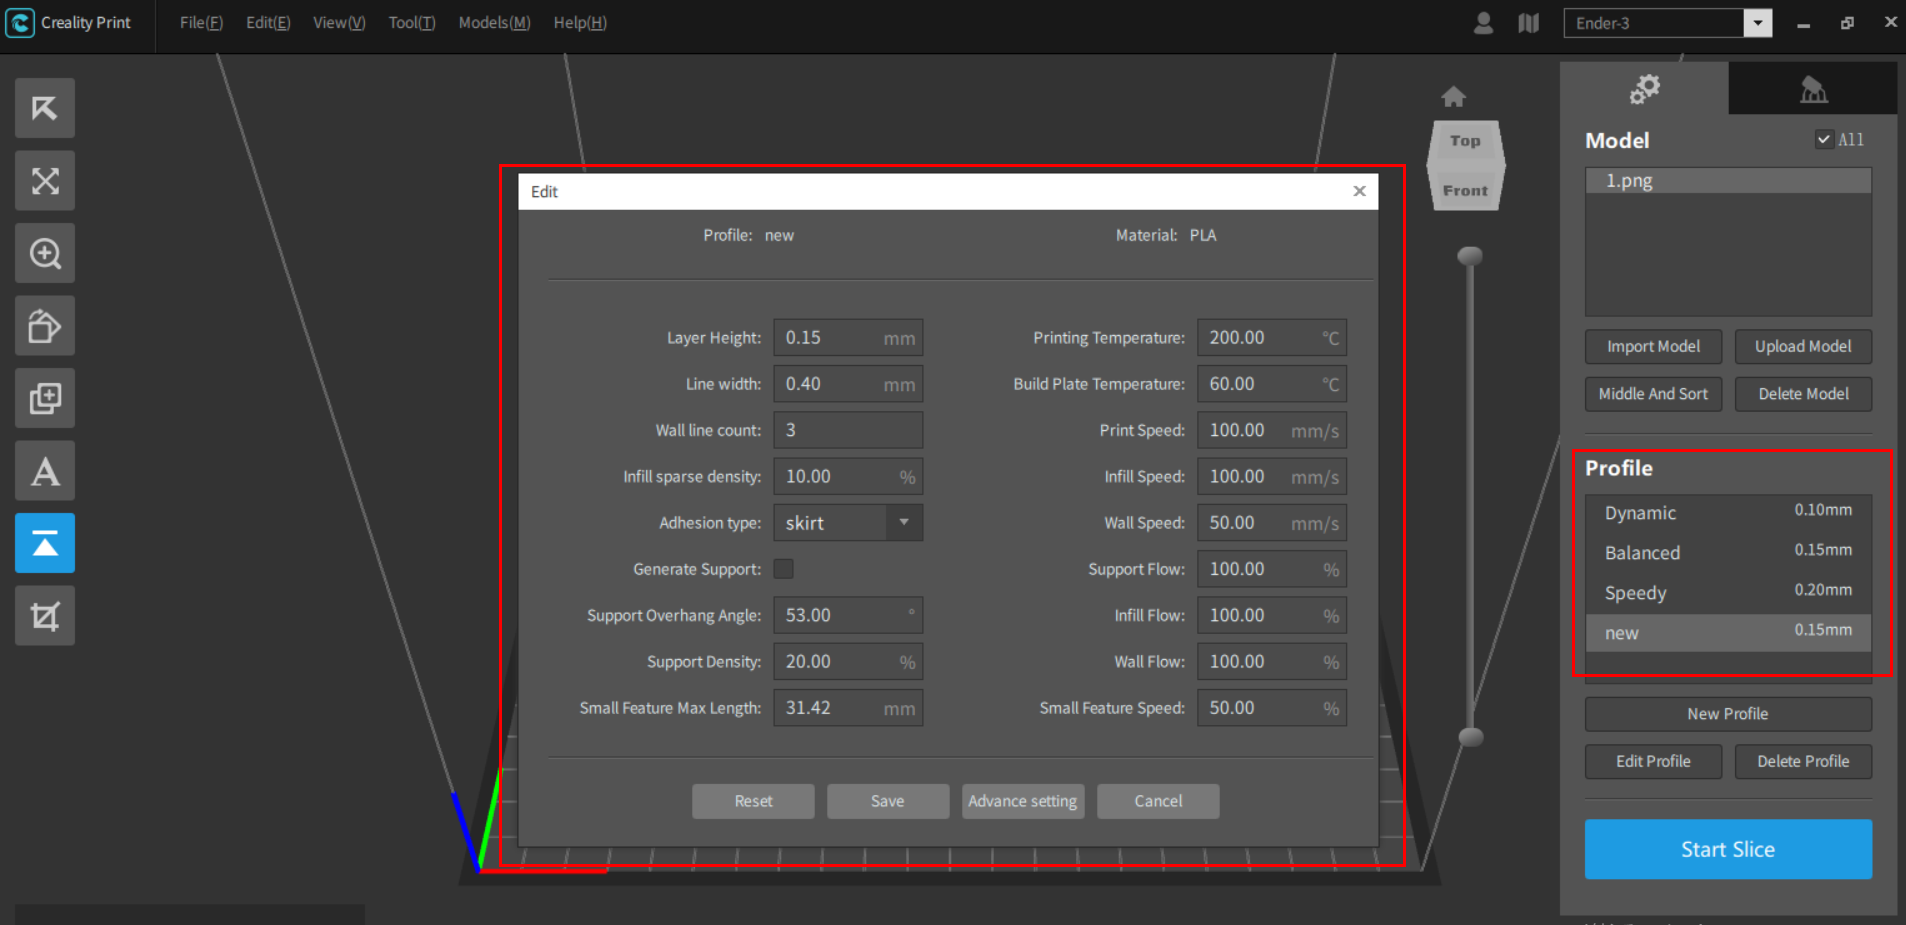The height and width of the screenshot is (925, 1906).
Task: Select the arrow selection tool
Action: (x=44, y=107)
